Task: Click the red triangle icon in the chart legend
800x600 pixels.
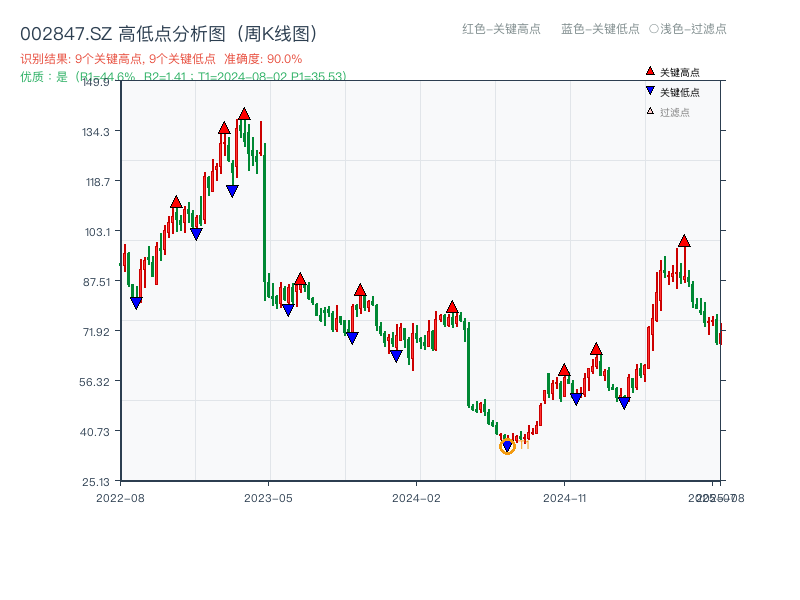Action: [x=650, y=71]
